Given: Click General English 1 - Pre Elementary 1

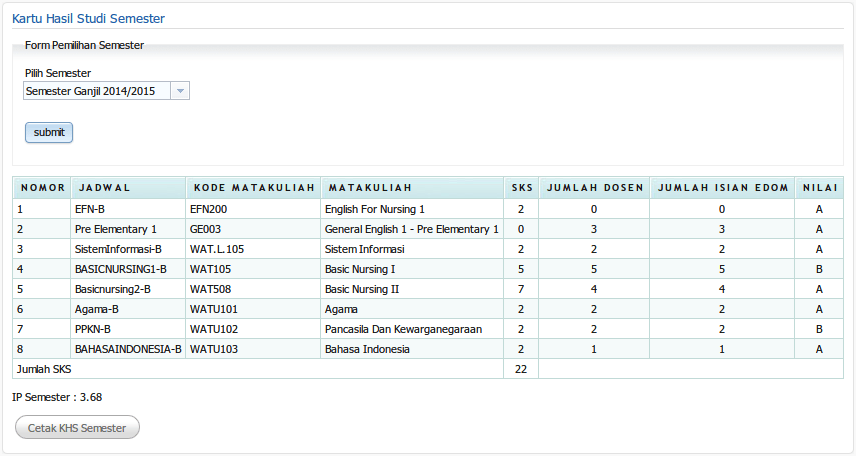Looking at the screenshot, I should (x=412, y=229).
